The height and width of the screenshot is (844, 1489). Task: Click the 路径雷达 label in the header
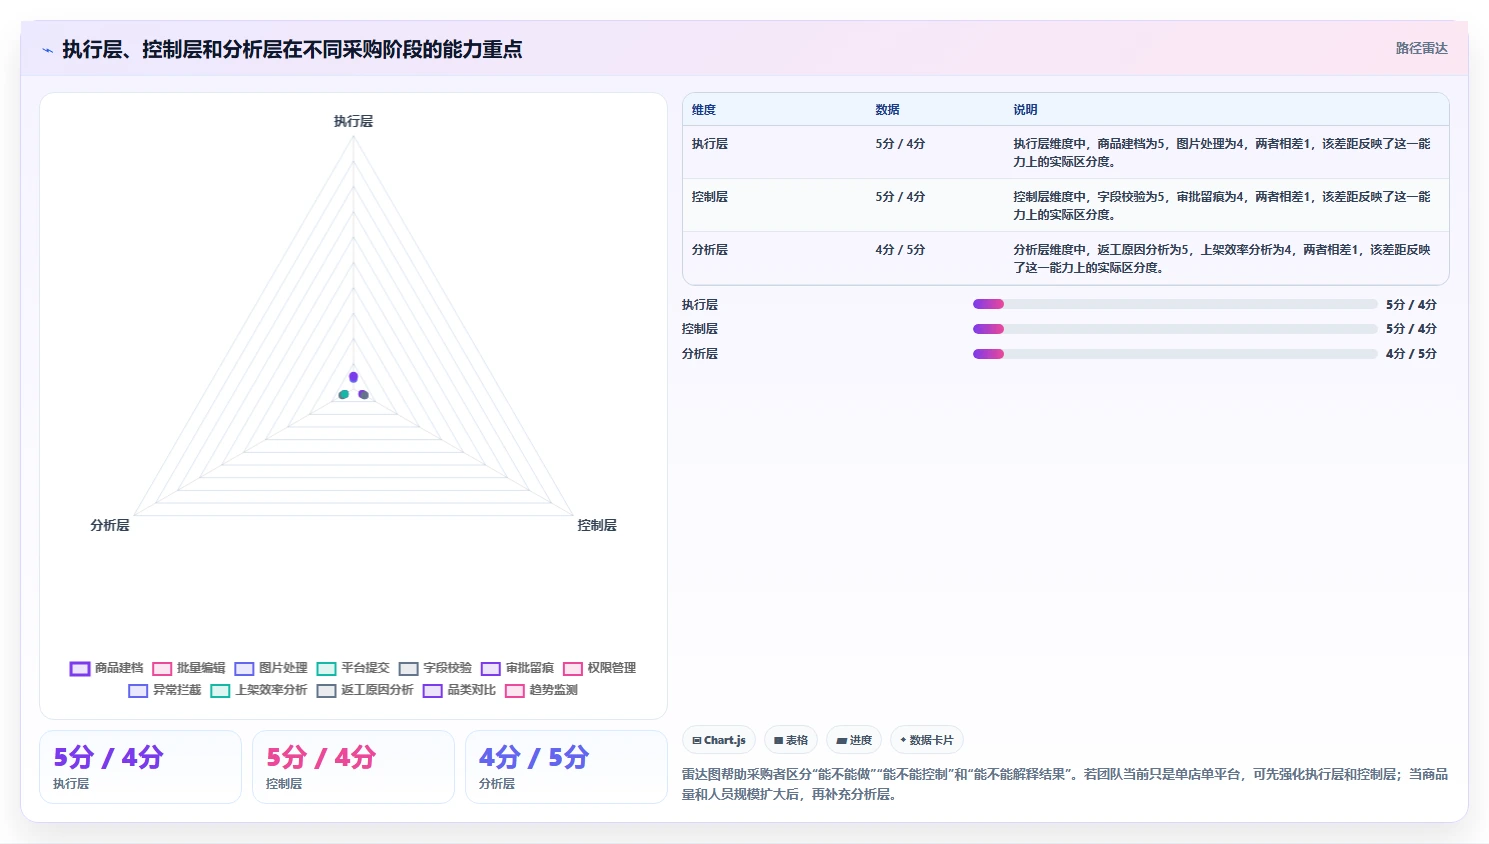[x=1422, y=48]
